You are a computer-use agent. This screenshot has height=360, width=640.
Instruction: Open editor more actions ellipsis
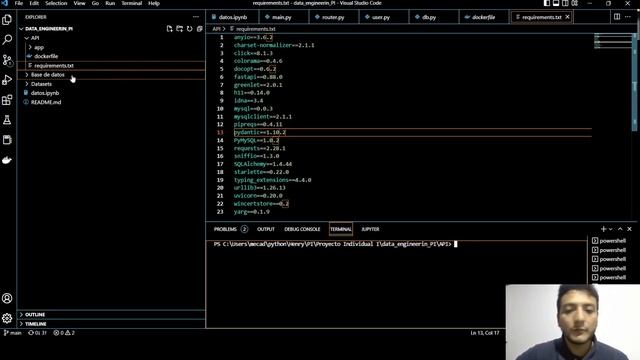coord(628,17)
